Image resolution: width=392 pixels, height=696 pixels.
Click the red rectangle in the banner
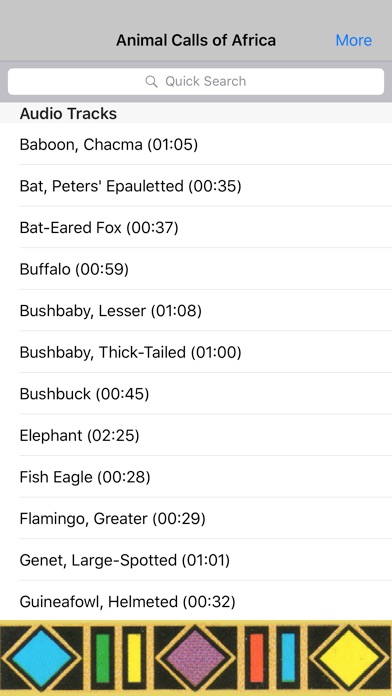tap(257, 658)
